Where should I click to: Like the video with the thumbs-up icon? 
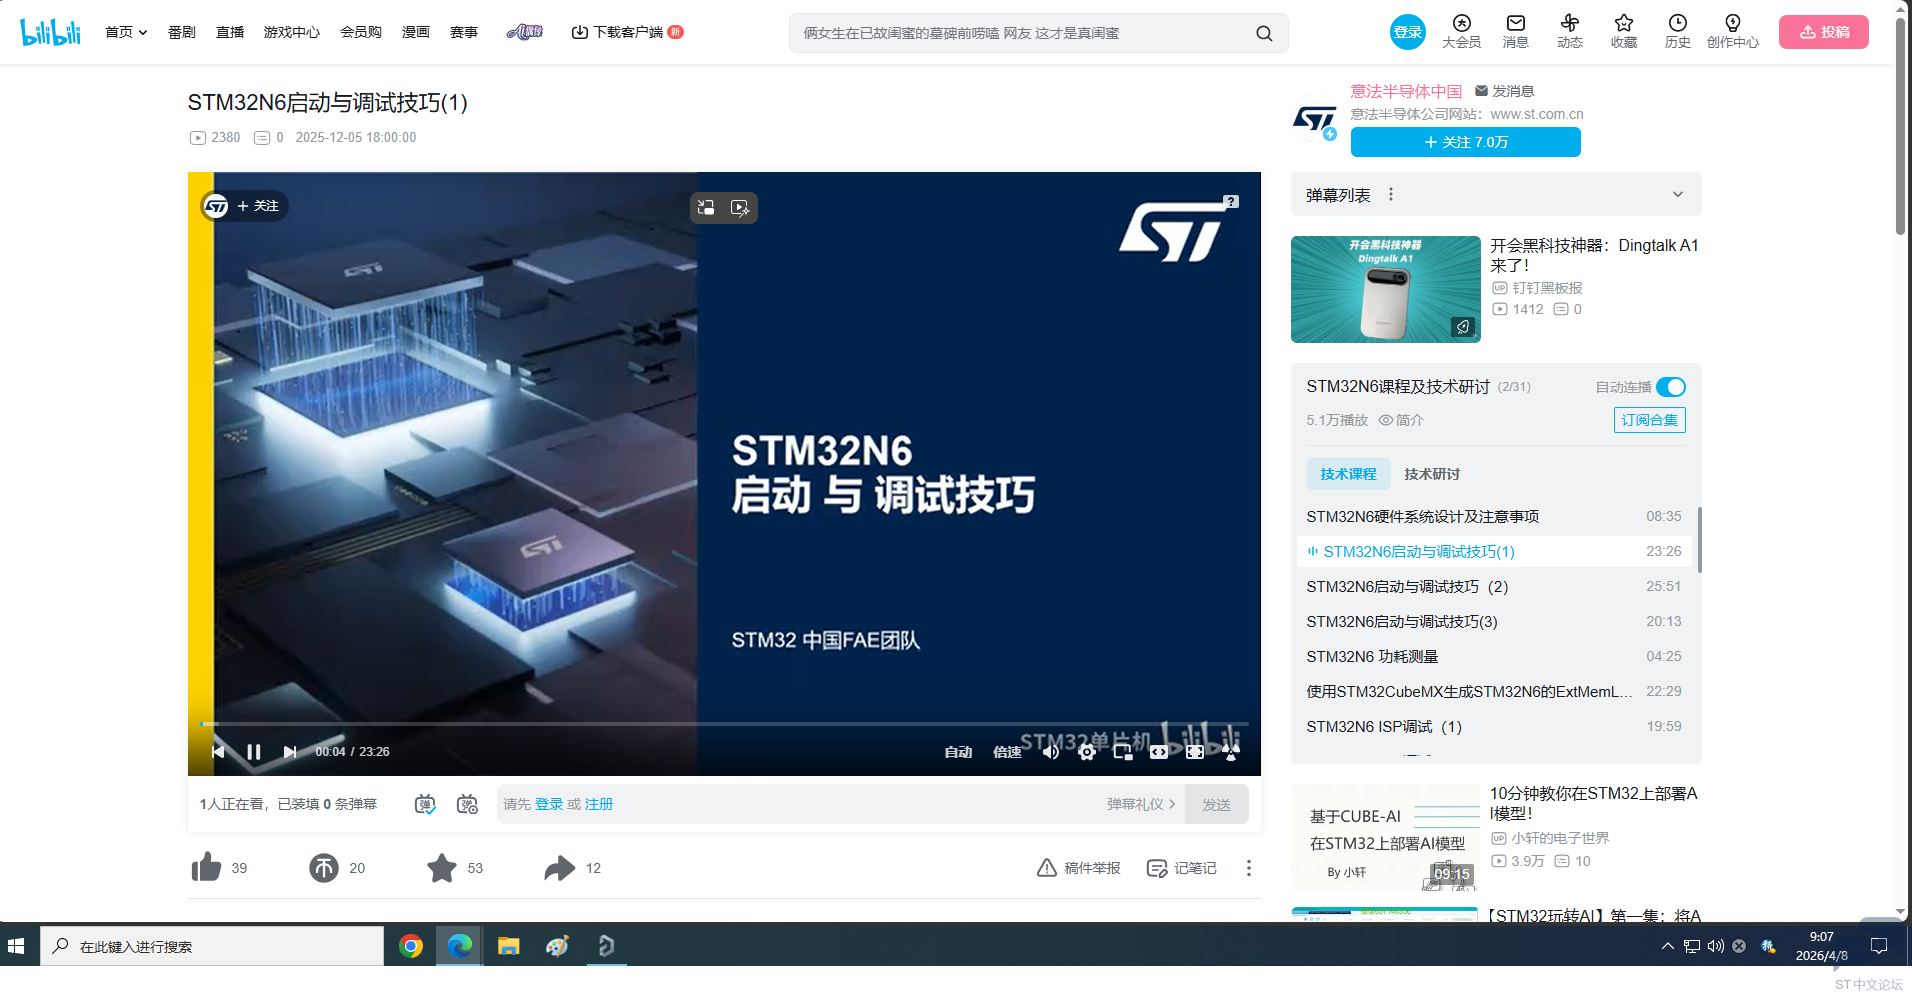206,868
